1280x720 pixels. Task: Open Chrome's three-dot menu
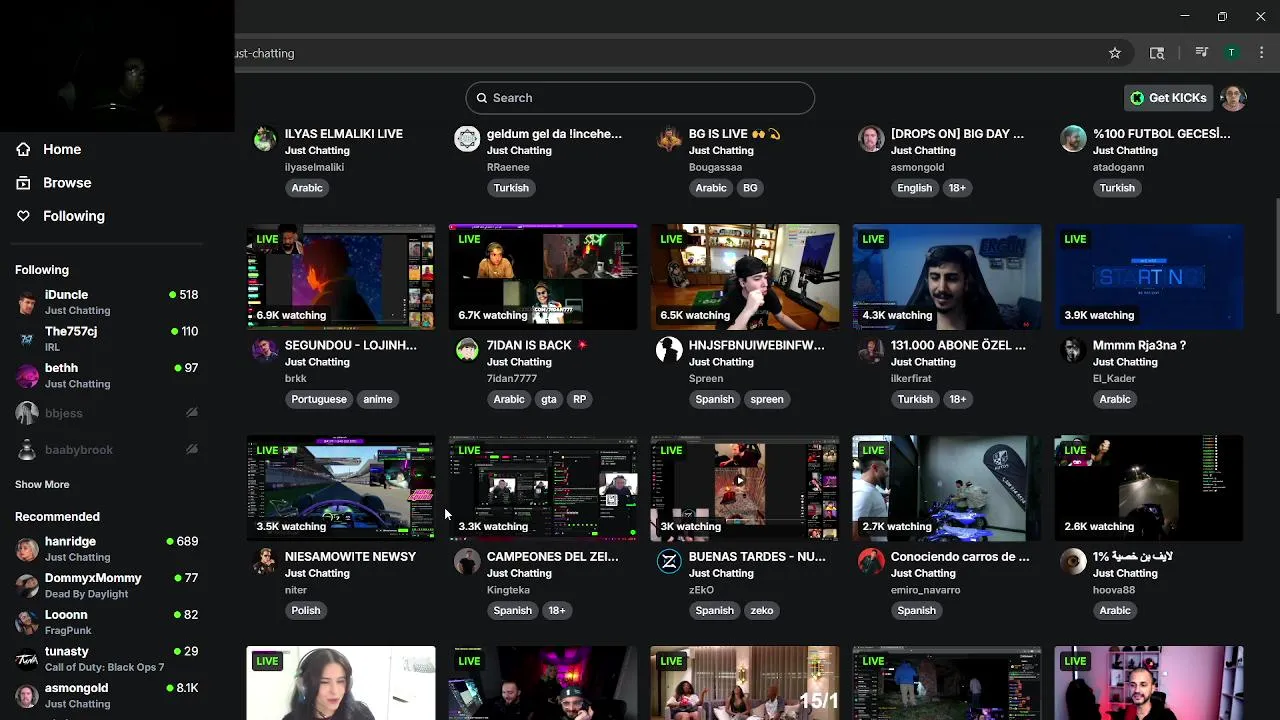(x=1259, y=53)
